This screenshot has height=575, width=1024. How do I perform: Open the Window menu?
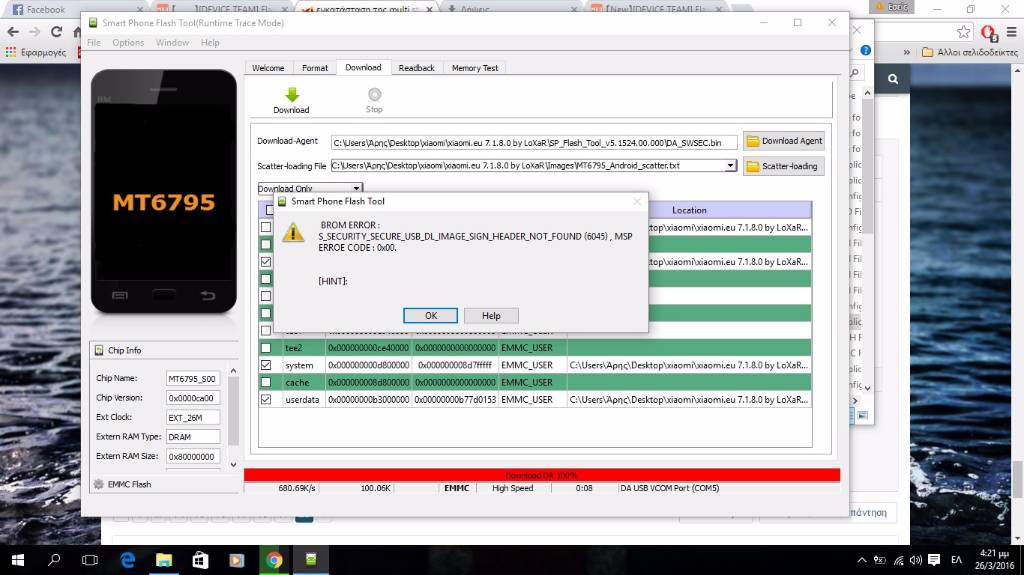[x=172, y=42]
